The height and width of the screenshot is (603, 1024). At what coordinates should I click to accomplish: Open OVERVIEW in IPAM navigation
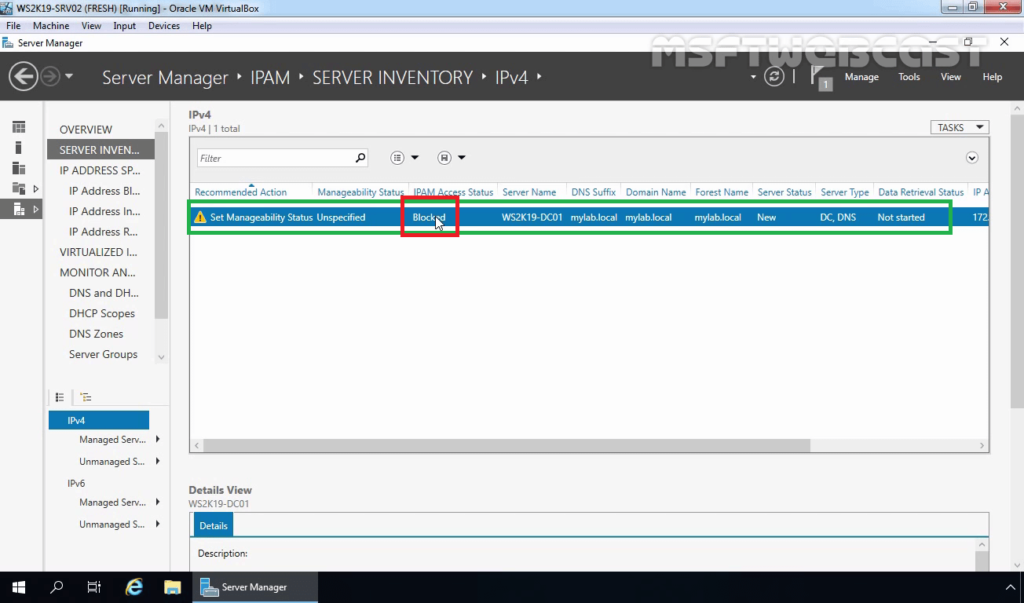point(86,129)
